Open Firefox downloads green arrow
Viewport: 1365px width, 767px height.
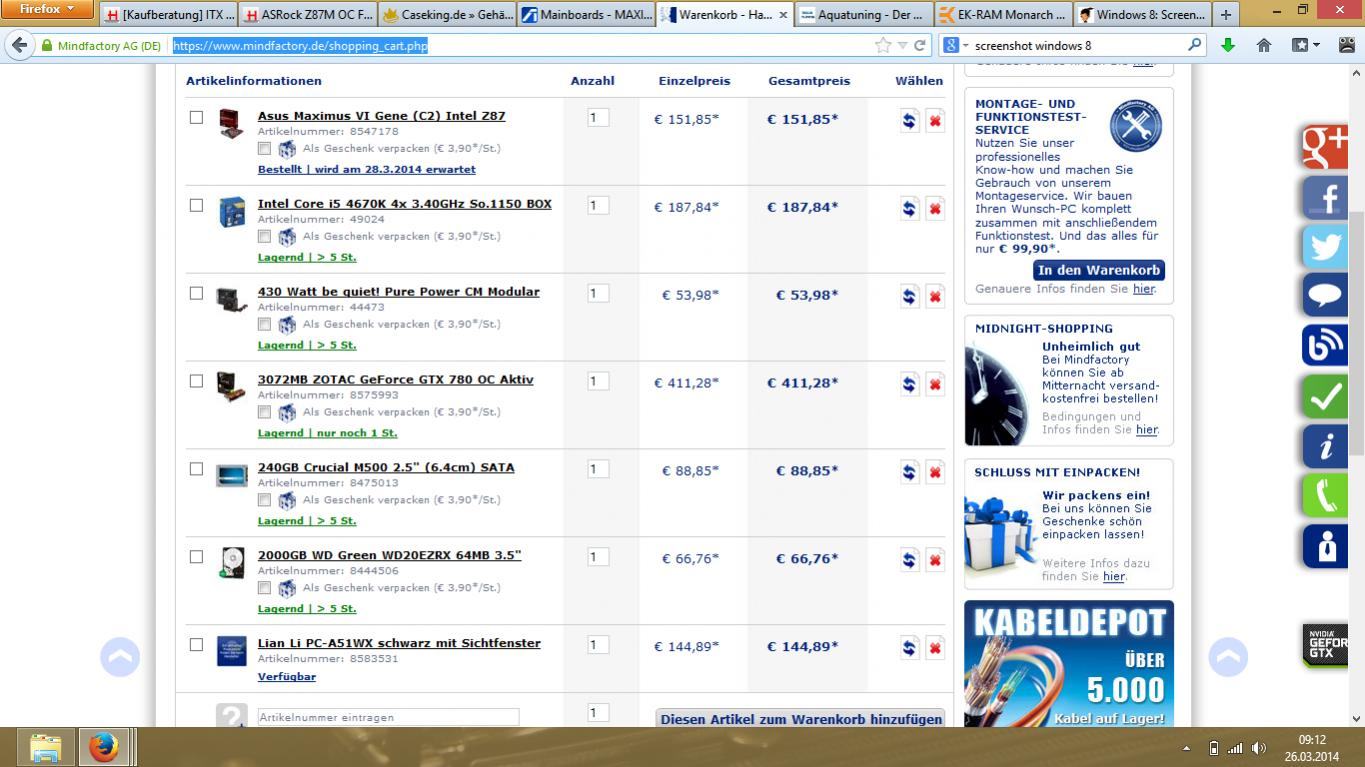pos(1228,45)
